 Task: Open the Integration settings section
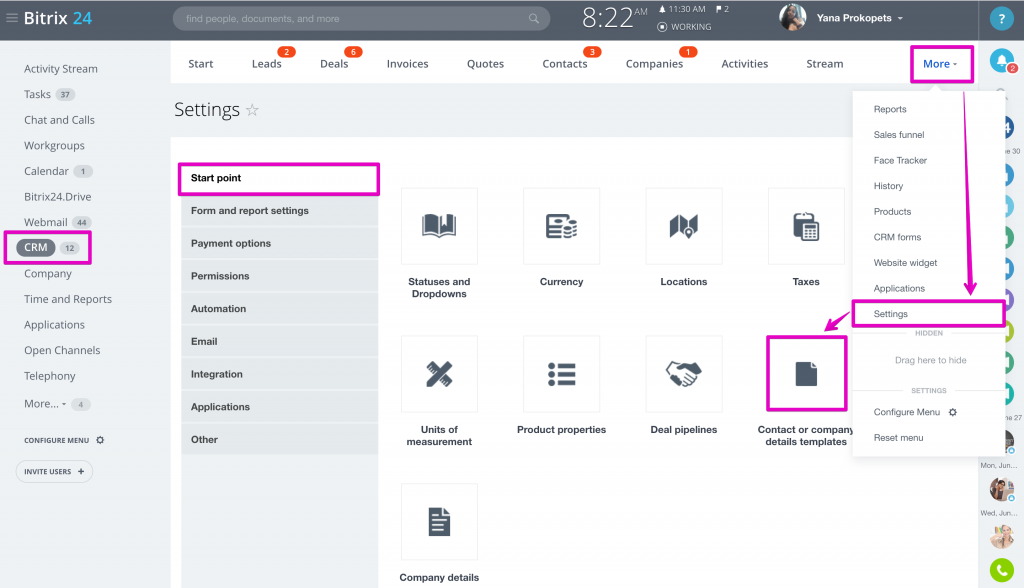coord(280,374)
